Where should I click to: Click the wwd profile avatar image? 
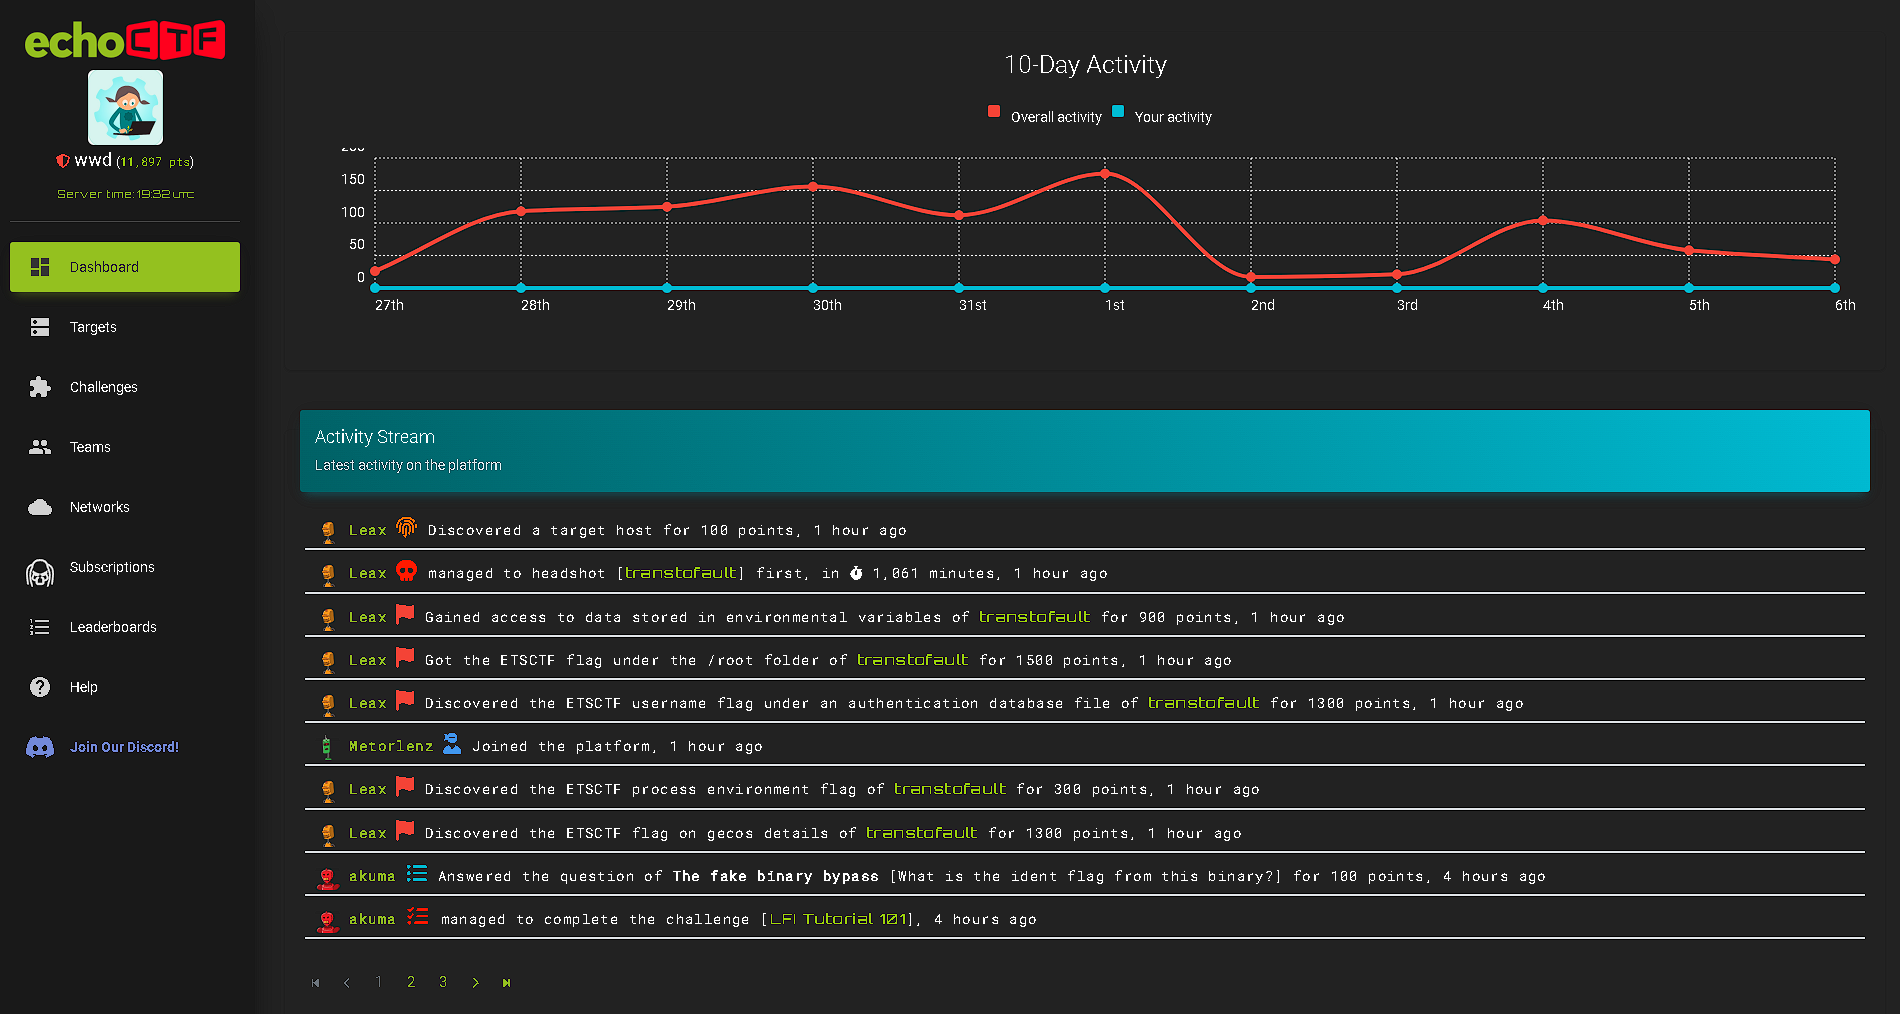pos(125,108)
